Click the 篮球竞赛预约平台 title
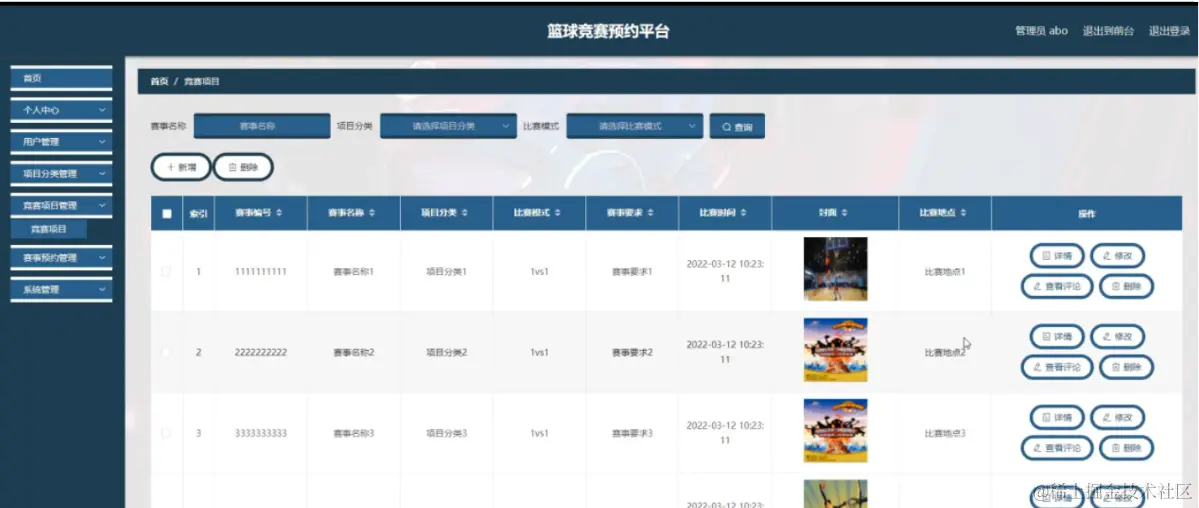The image size is (1199, 508). point(609,31)
